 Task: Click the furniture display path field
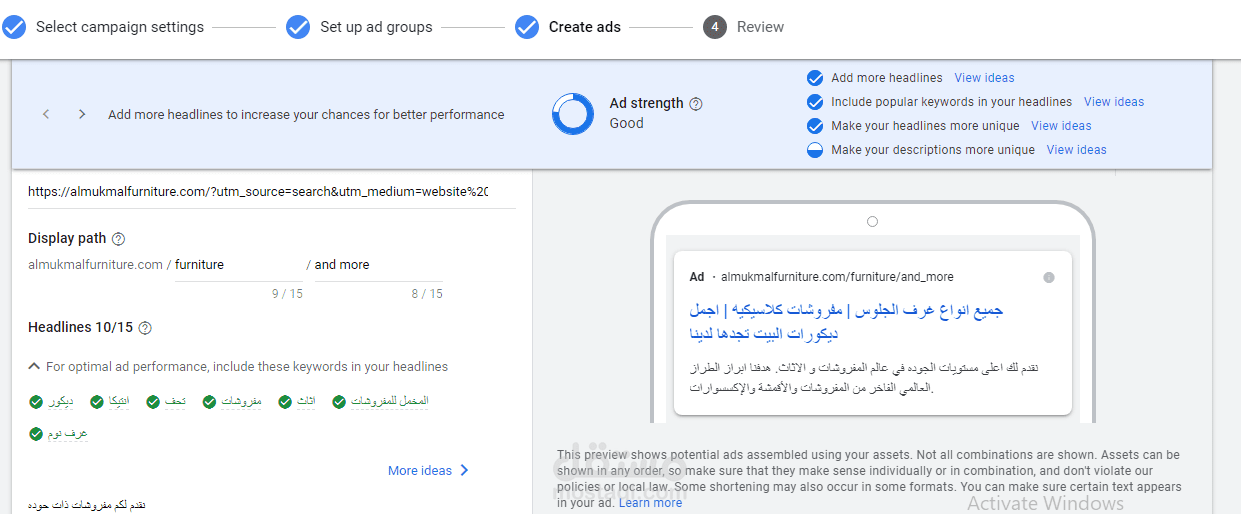click(238, 265)
